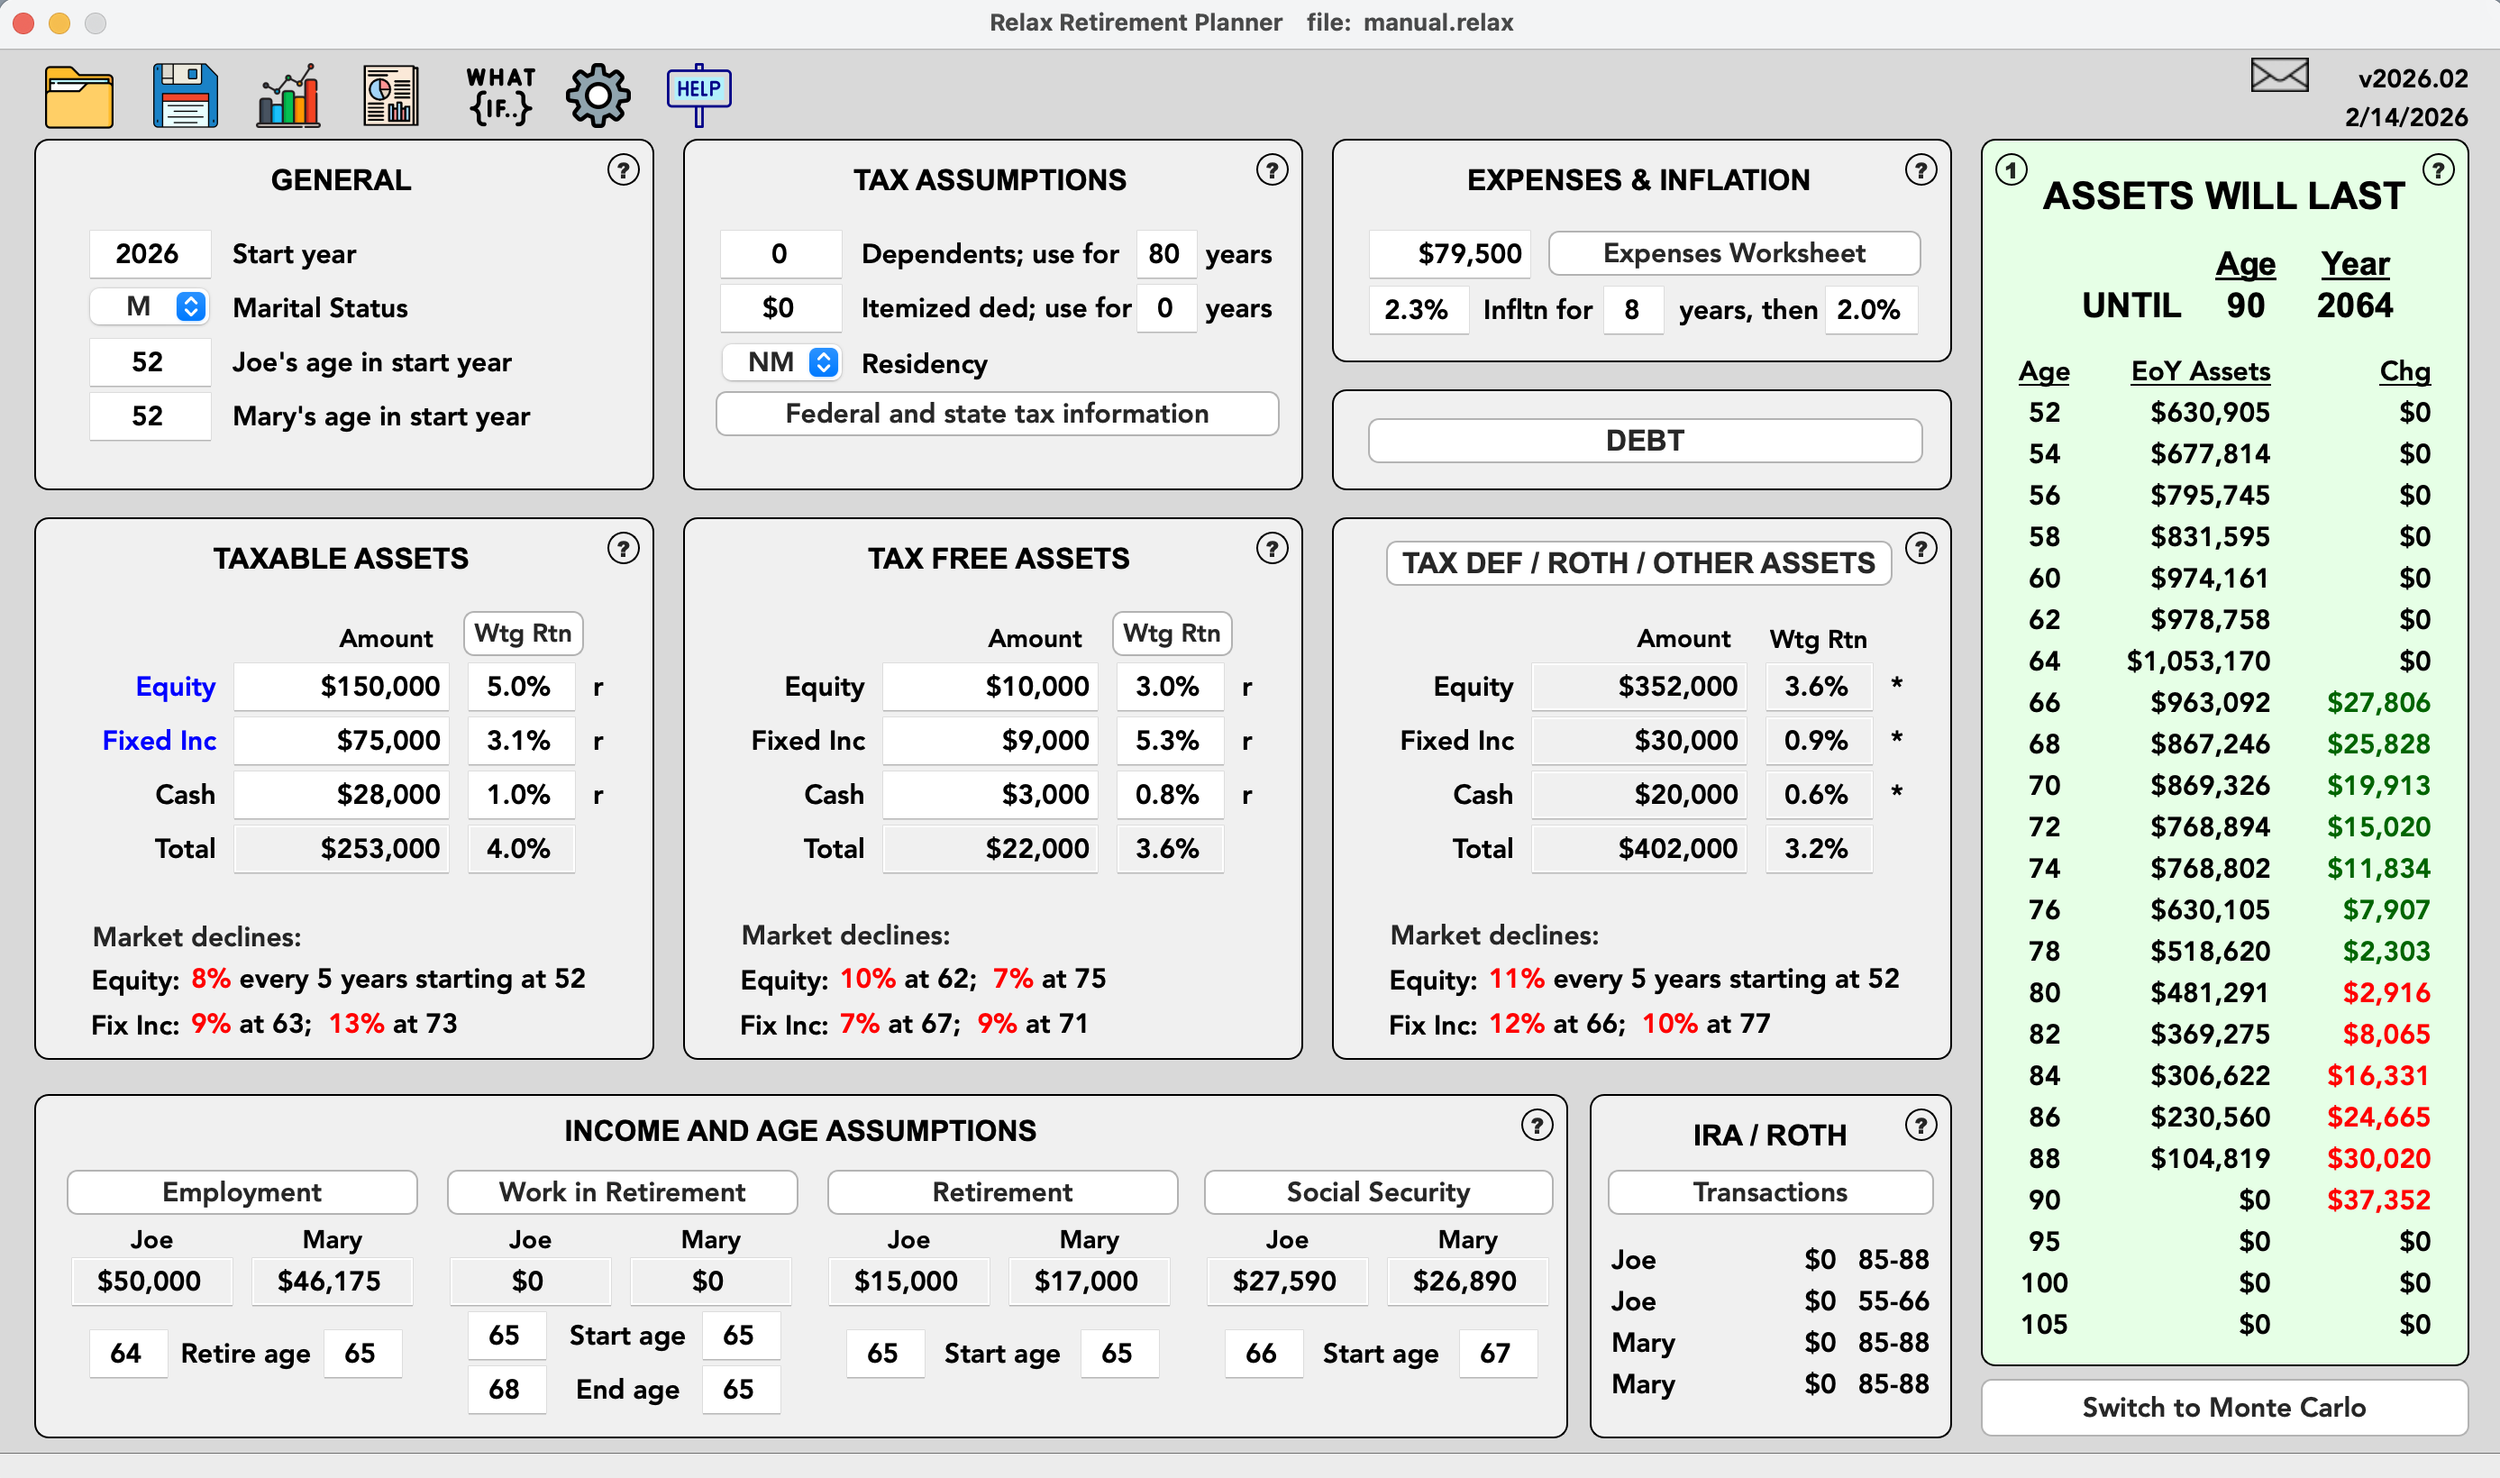Open a plan file with the folder icon

[79, 97]
